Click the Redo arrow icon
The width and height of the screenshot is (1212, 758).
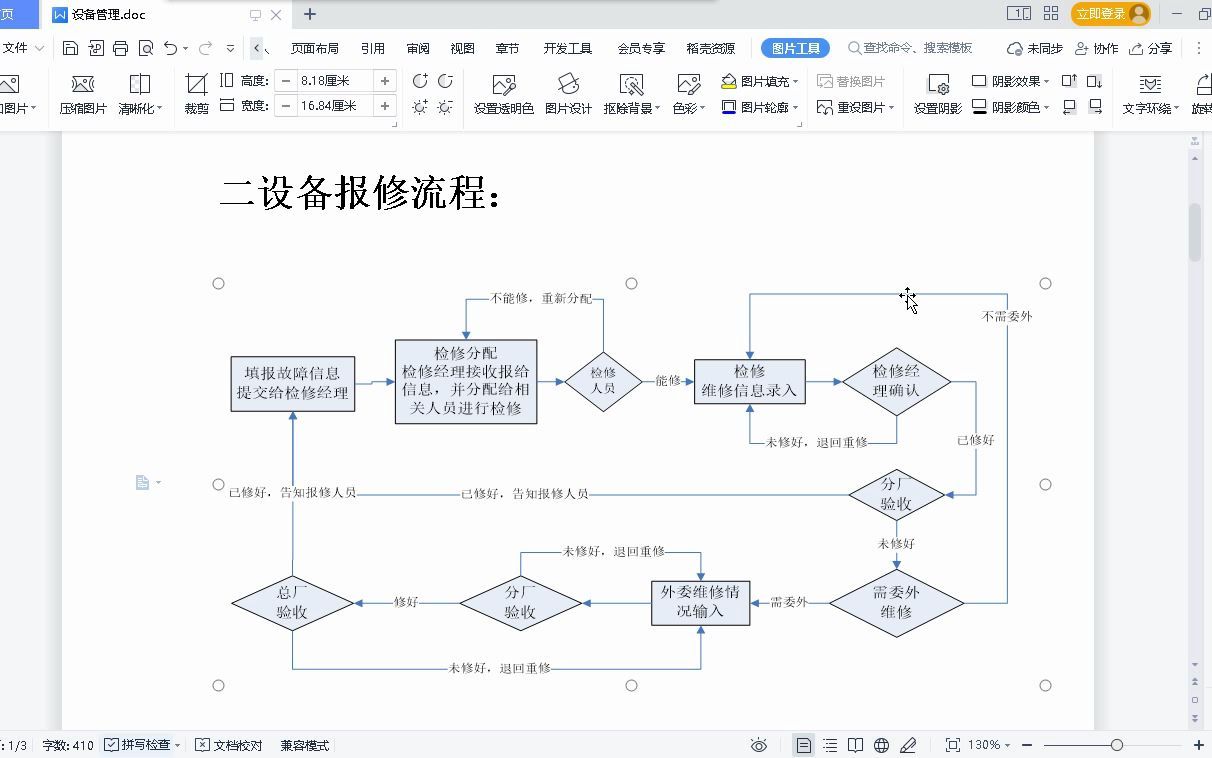click(206, 48)
